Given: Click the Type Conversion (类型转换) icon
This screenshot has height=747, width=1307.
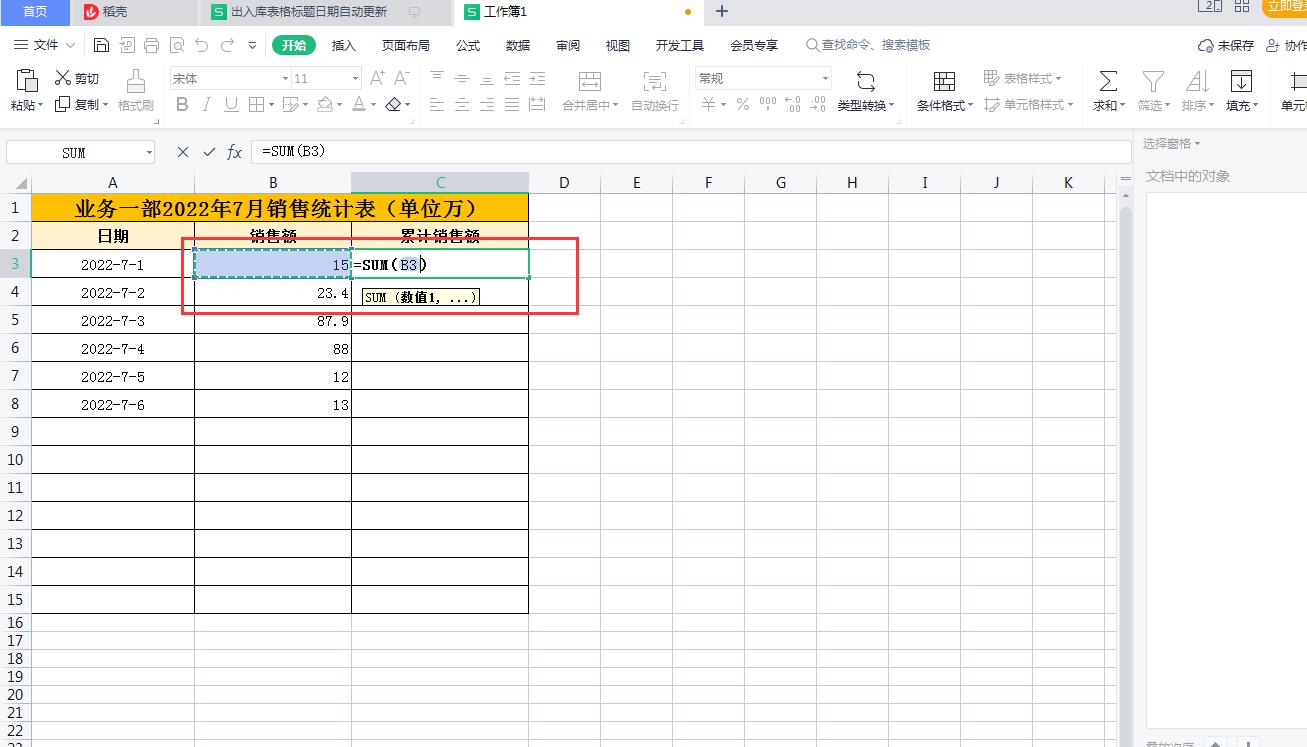Looking at the screenshot, I should pos(866,81).
